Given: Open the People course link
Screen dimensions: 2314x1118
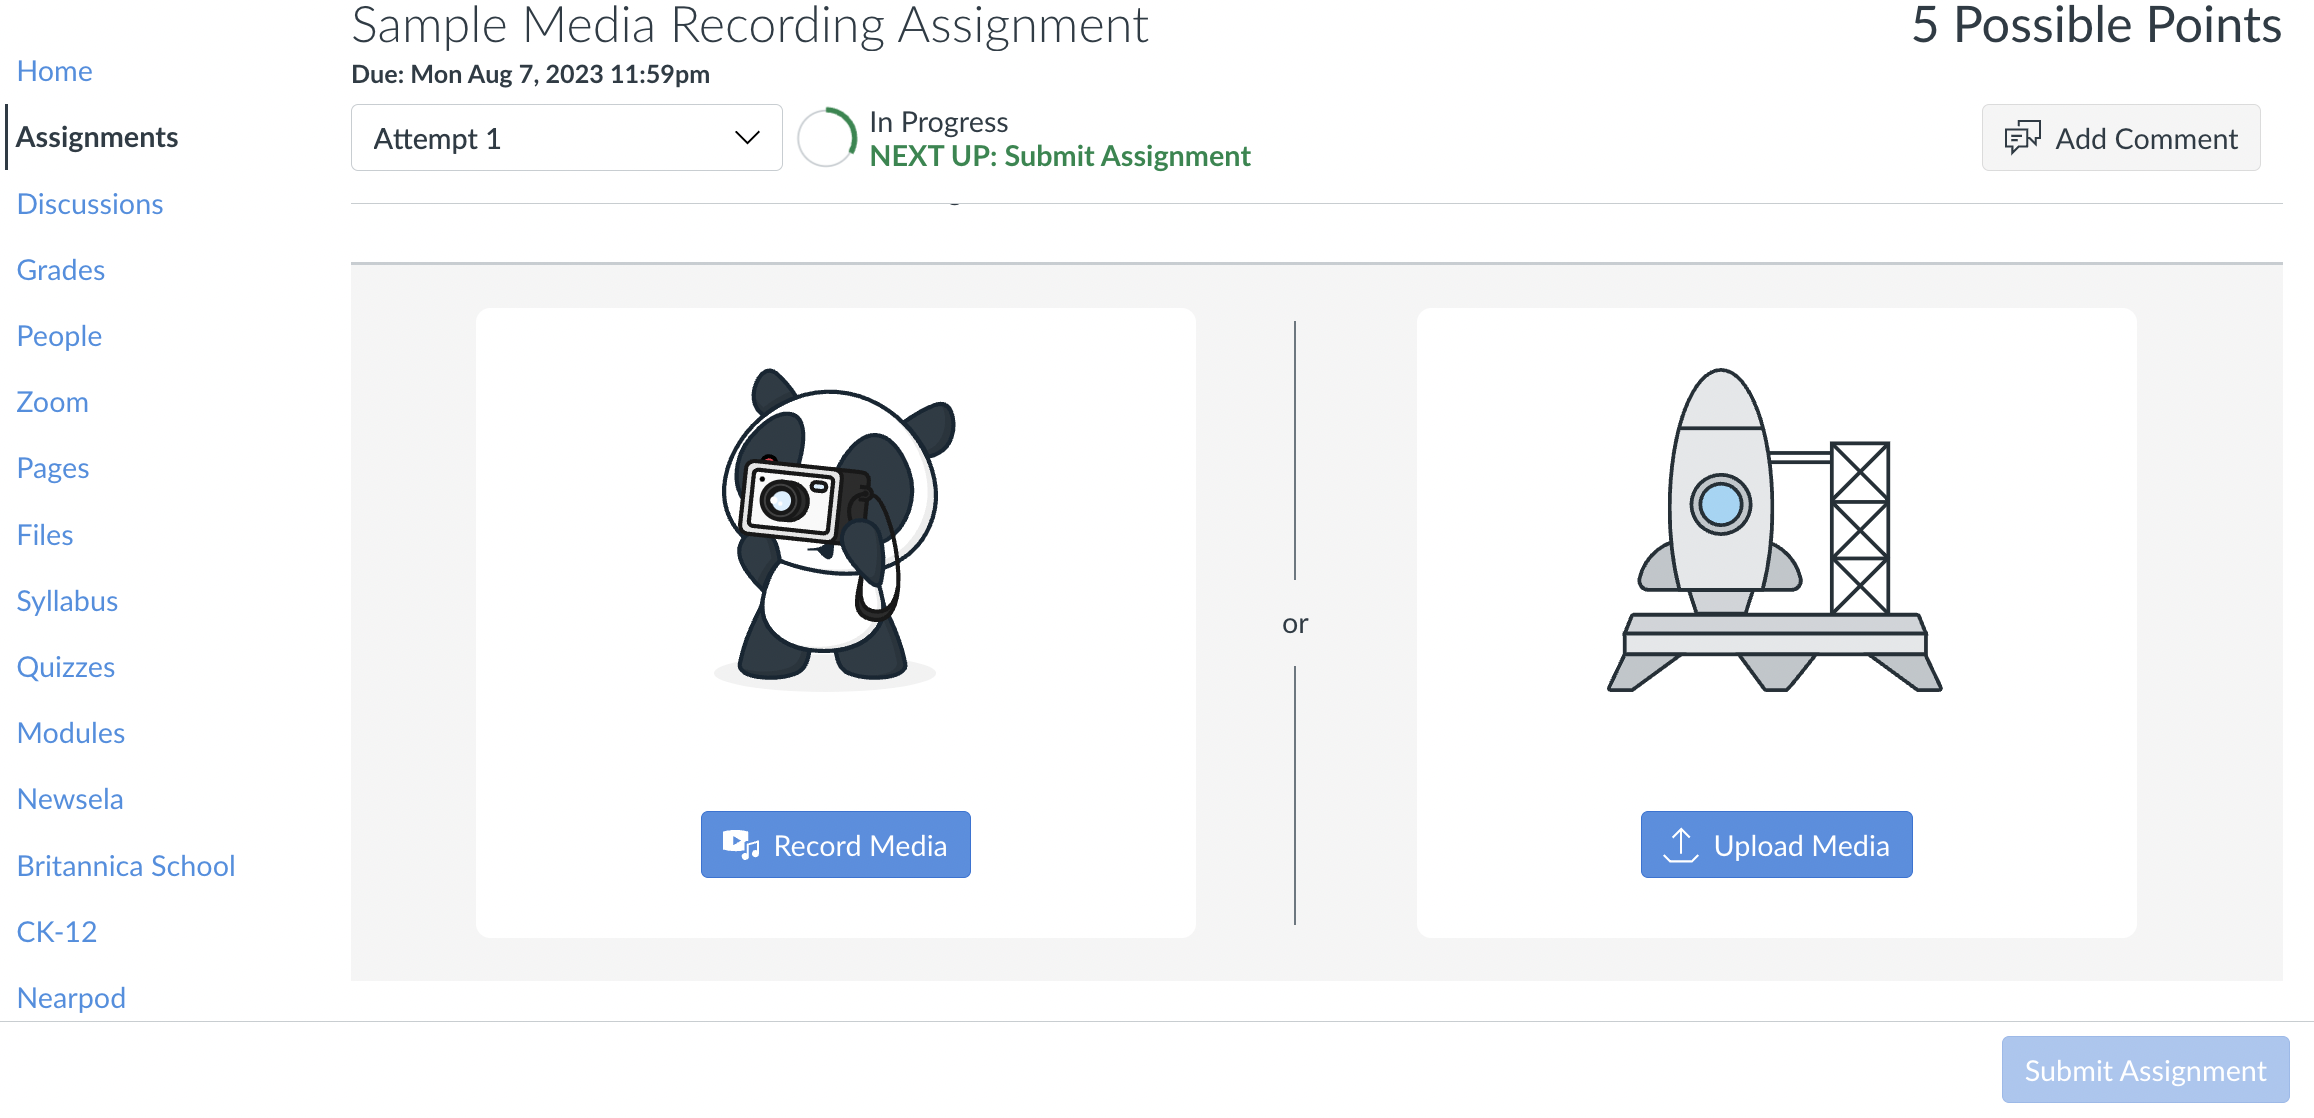Looking at the screenshot, I should click(59, 336).
